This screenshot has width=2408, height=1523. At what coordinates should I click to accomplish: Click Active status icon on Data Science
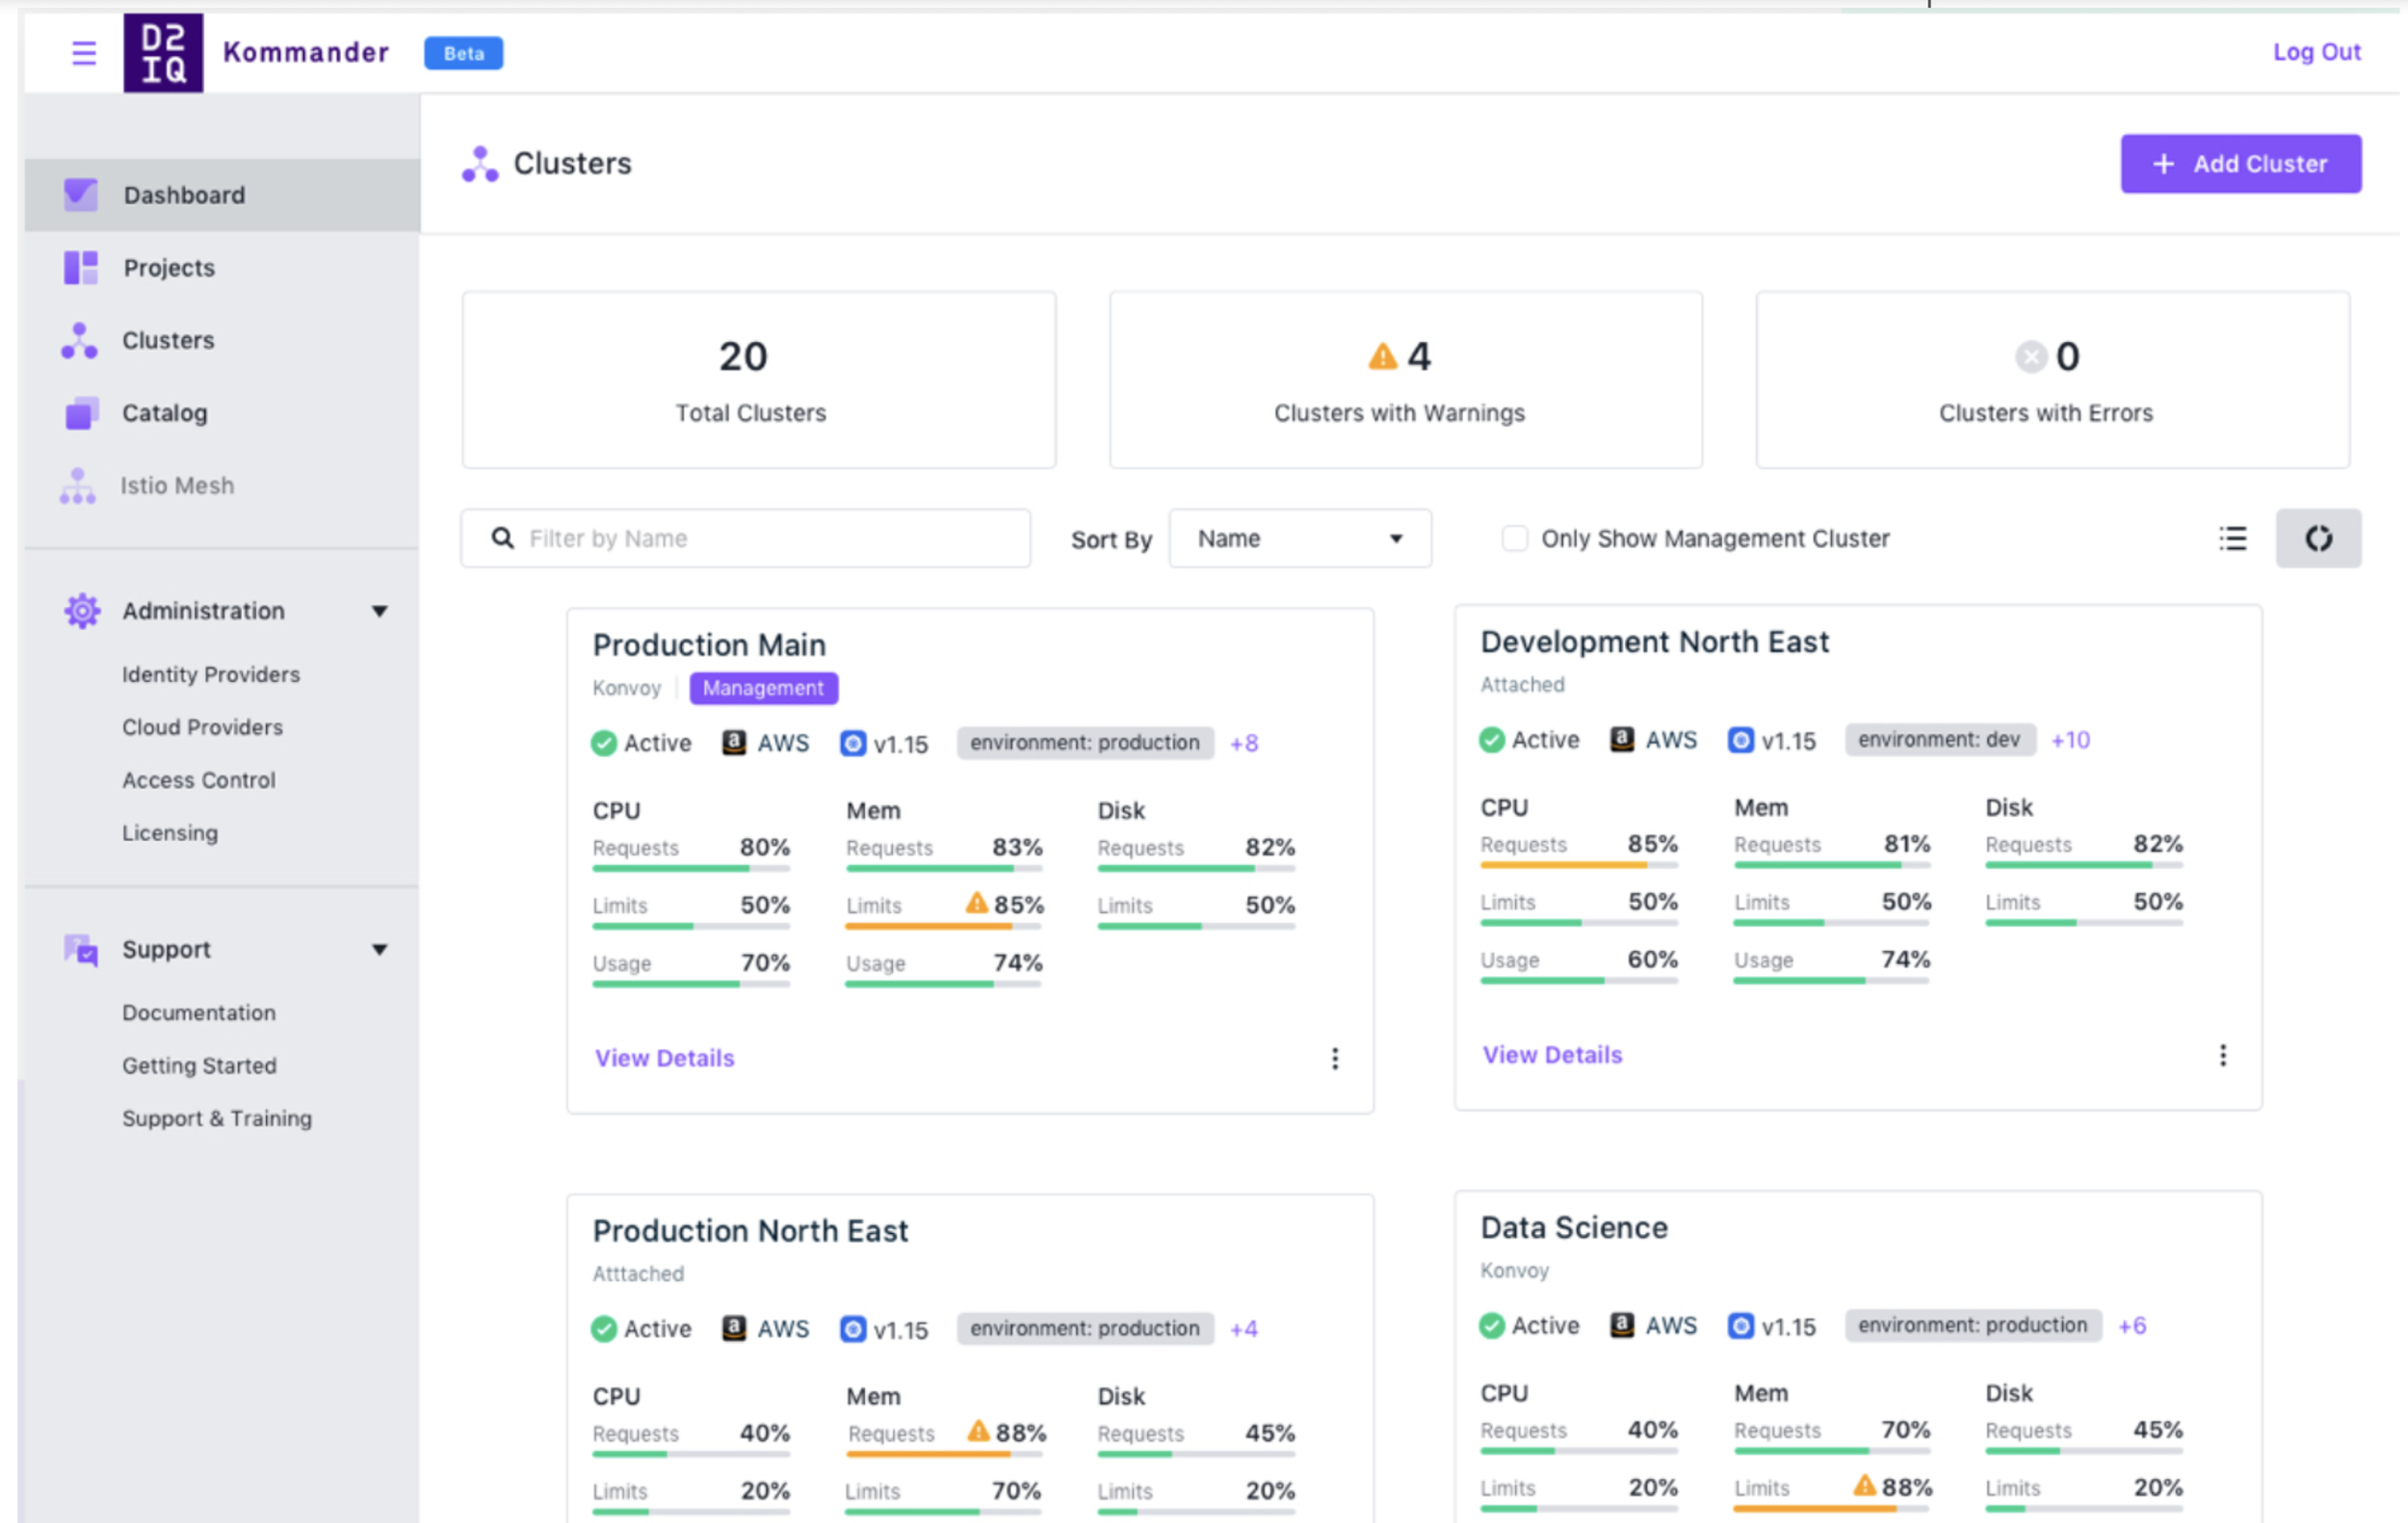1492,1325
